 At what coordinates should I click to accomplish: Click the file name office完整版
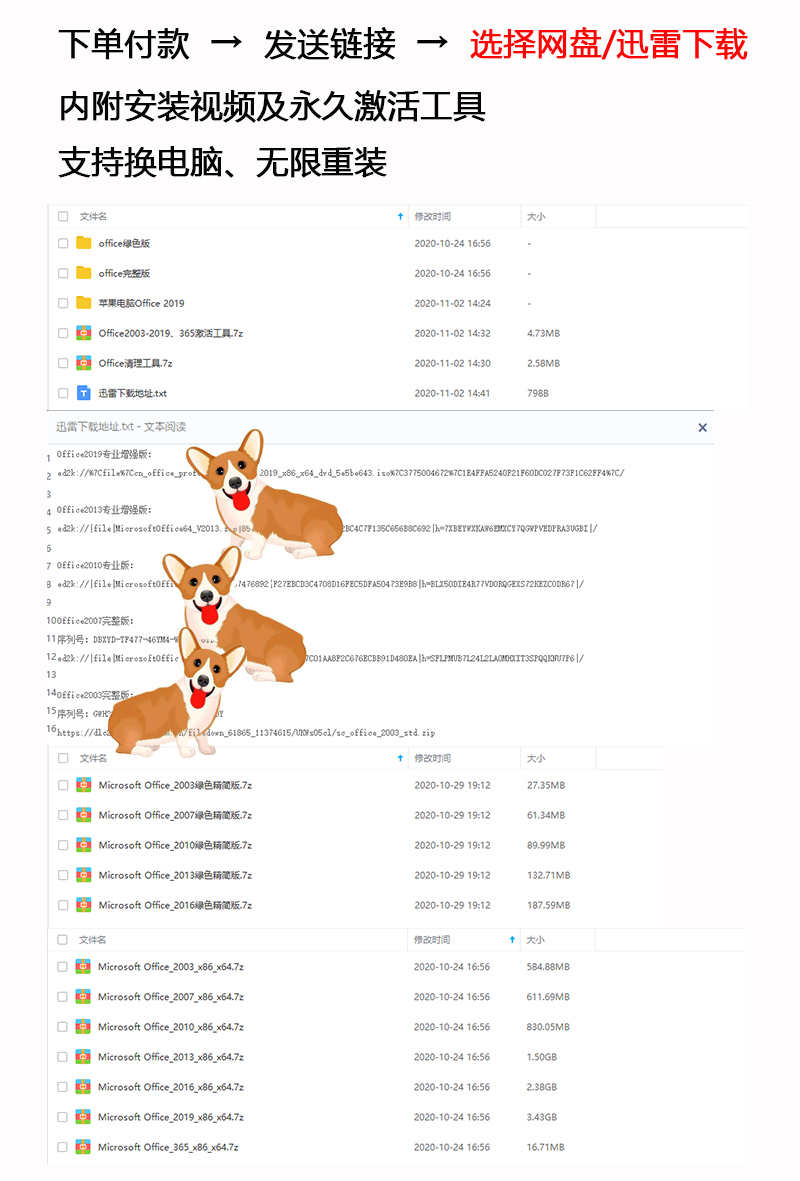click(x=124, y=273)
